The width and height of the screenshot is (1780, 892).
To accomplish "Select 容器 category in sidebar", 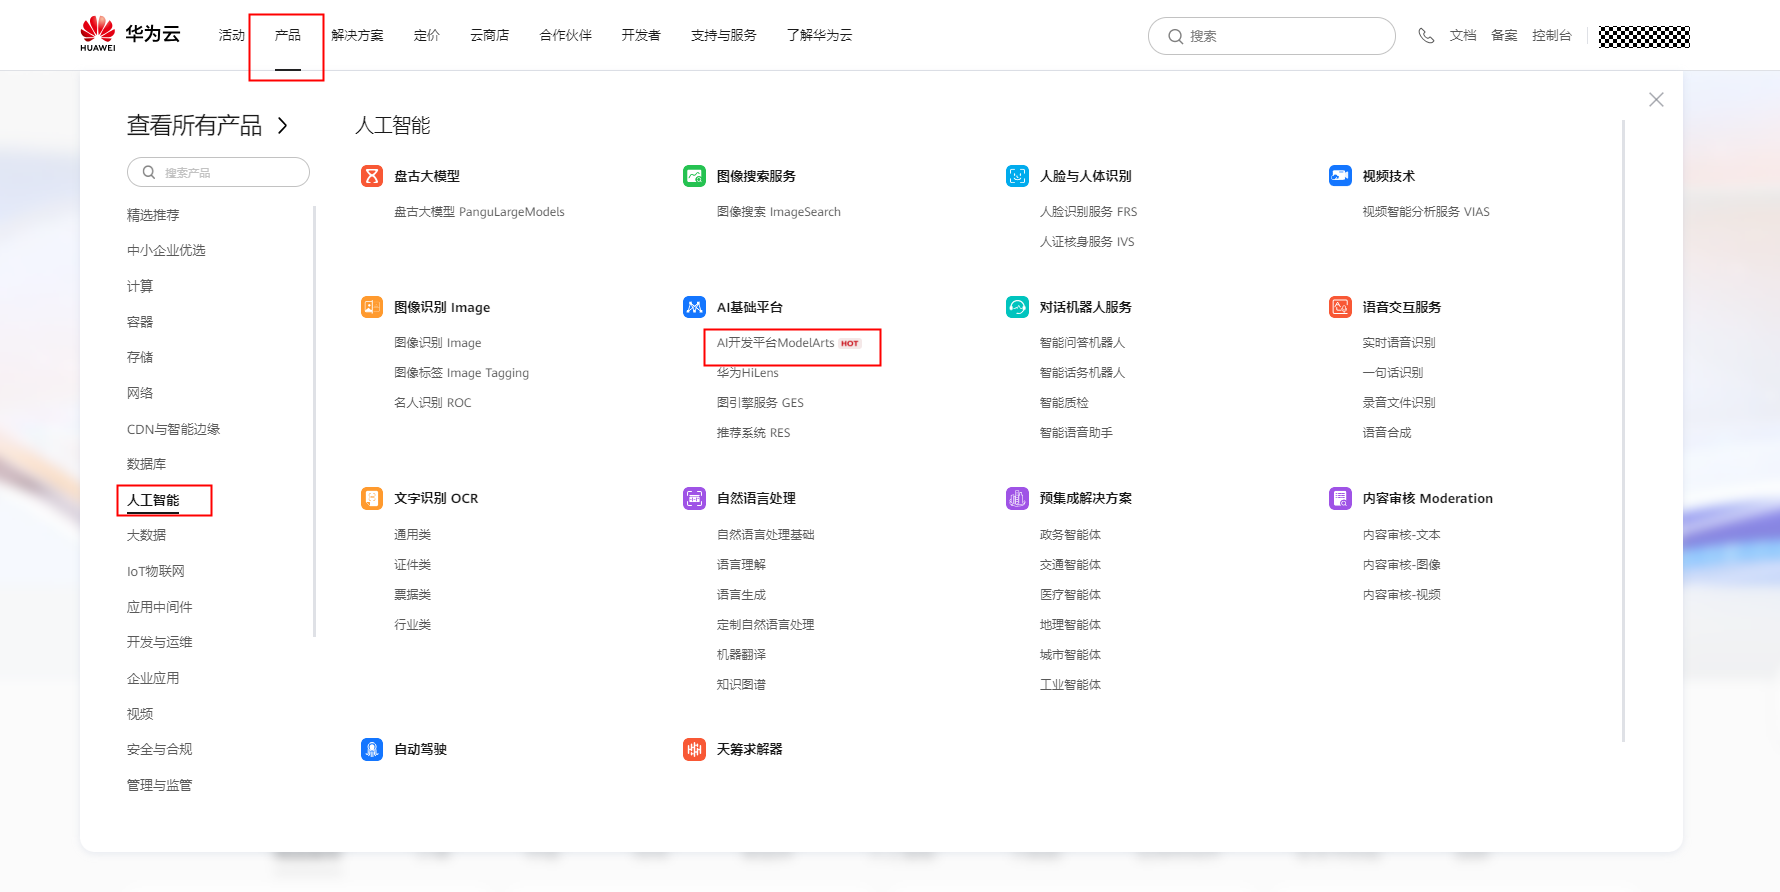I will click(140, 322).
